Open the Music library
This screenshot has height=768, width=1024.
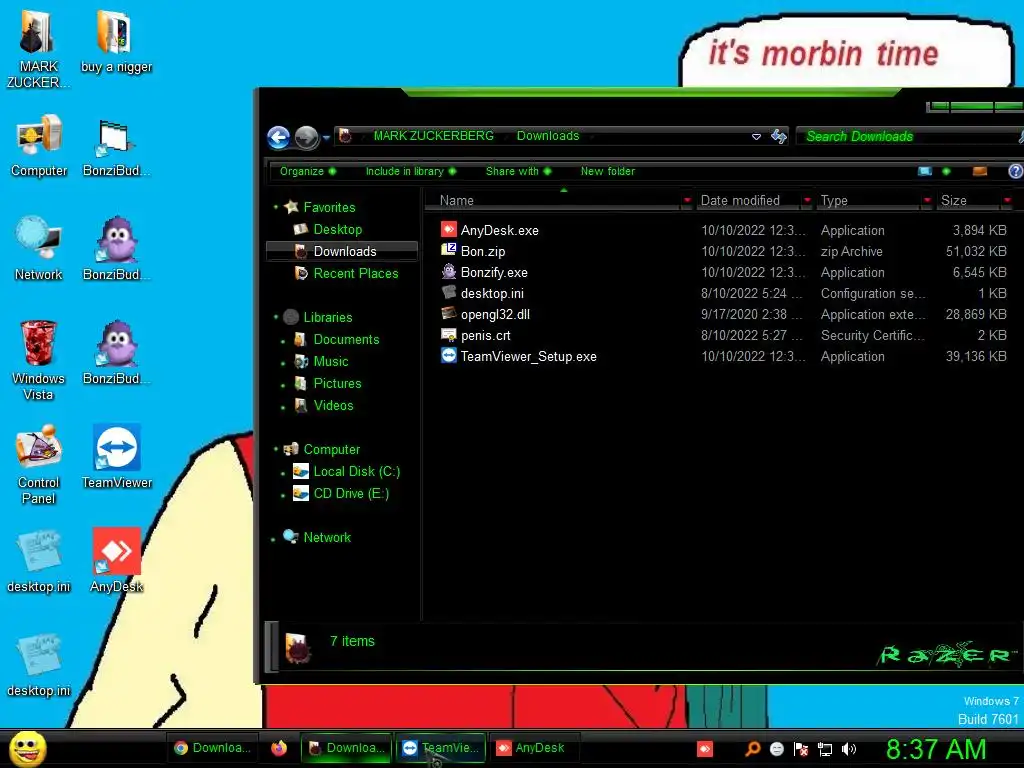(330, 361)
